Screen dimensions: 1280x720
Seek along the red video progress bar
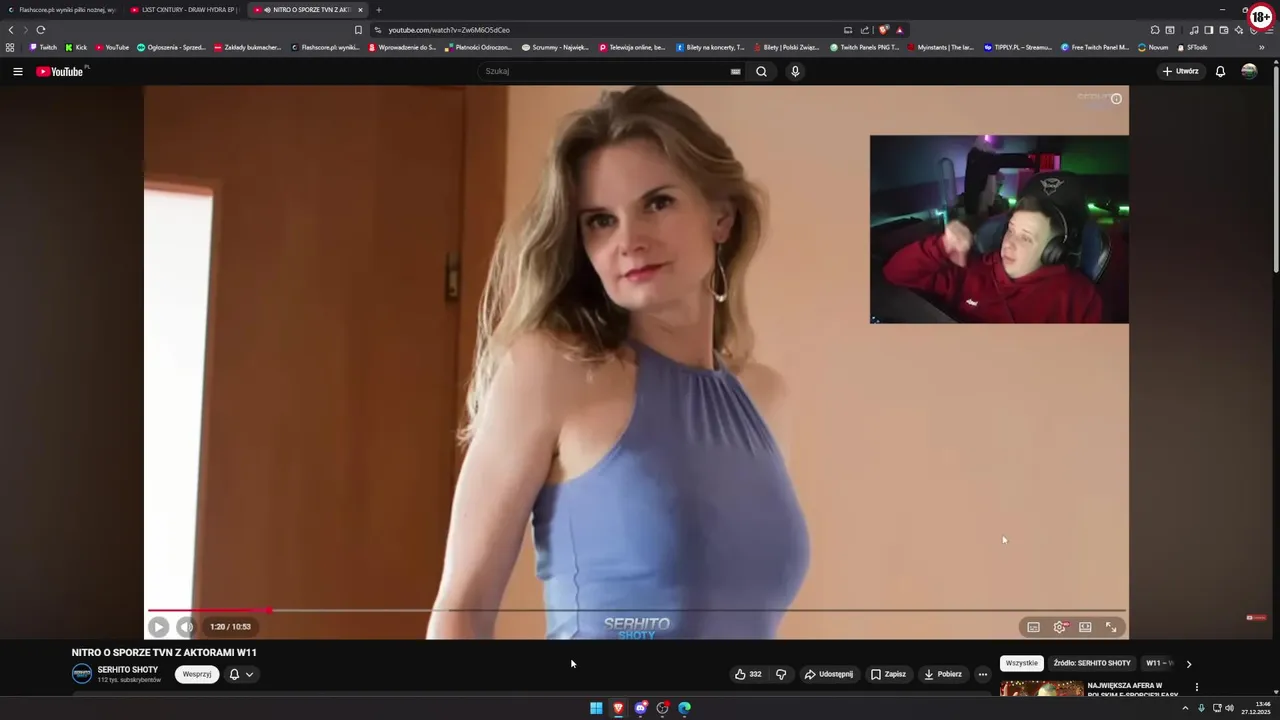(637, 610)
